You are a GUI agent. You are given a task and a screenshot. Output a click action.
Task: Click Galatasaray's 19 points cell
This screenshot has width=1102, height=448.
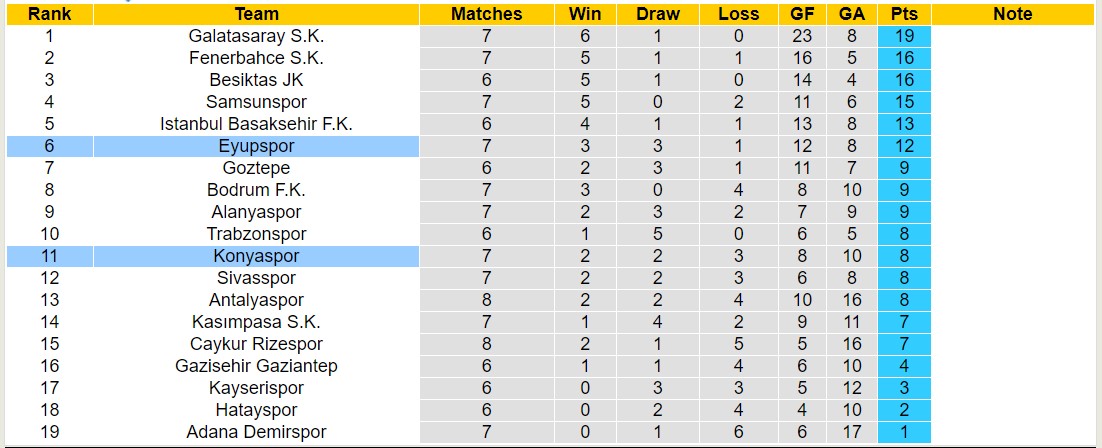[905, 36]
